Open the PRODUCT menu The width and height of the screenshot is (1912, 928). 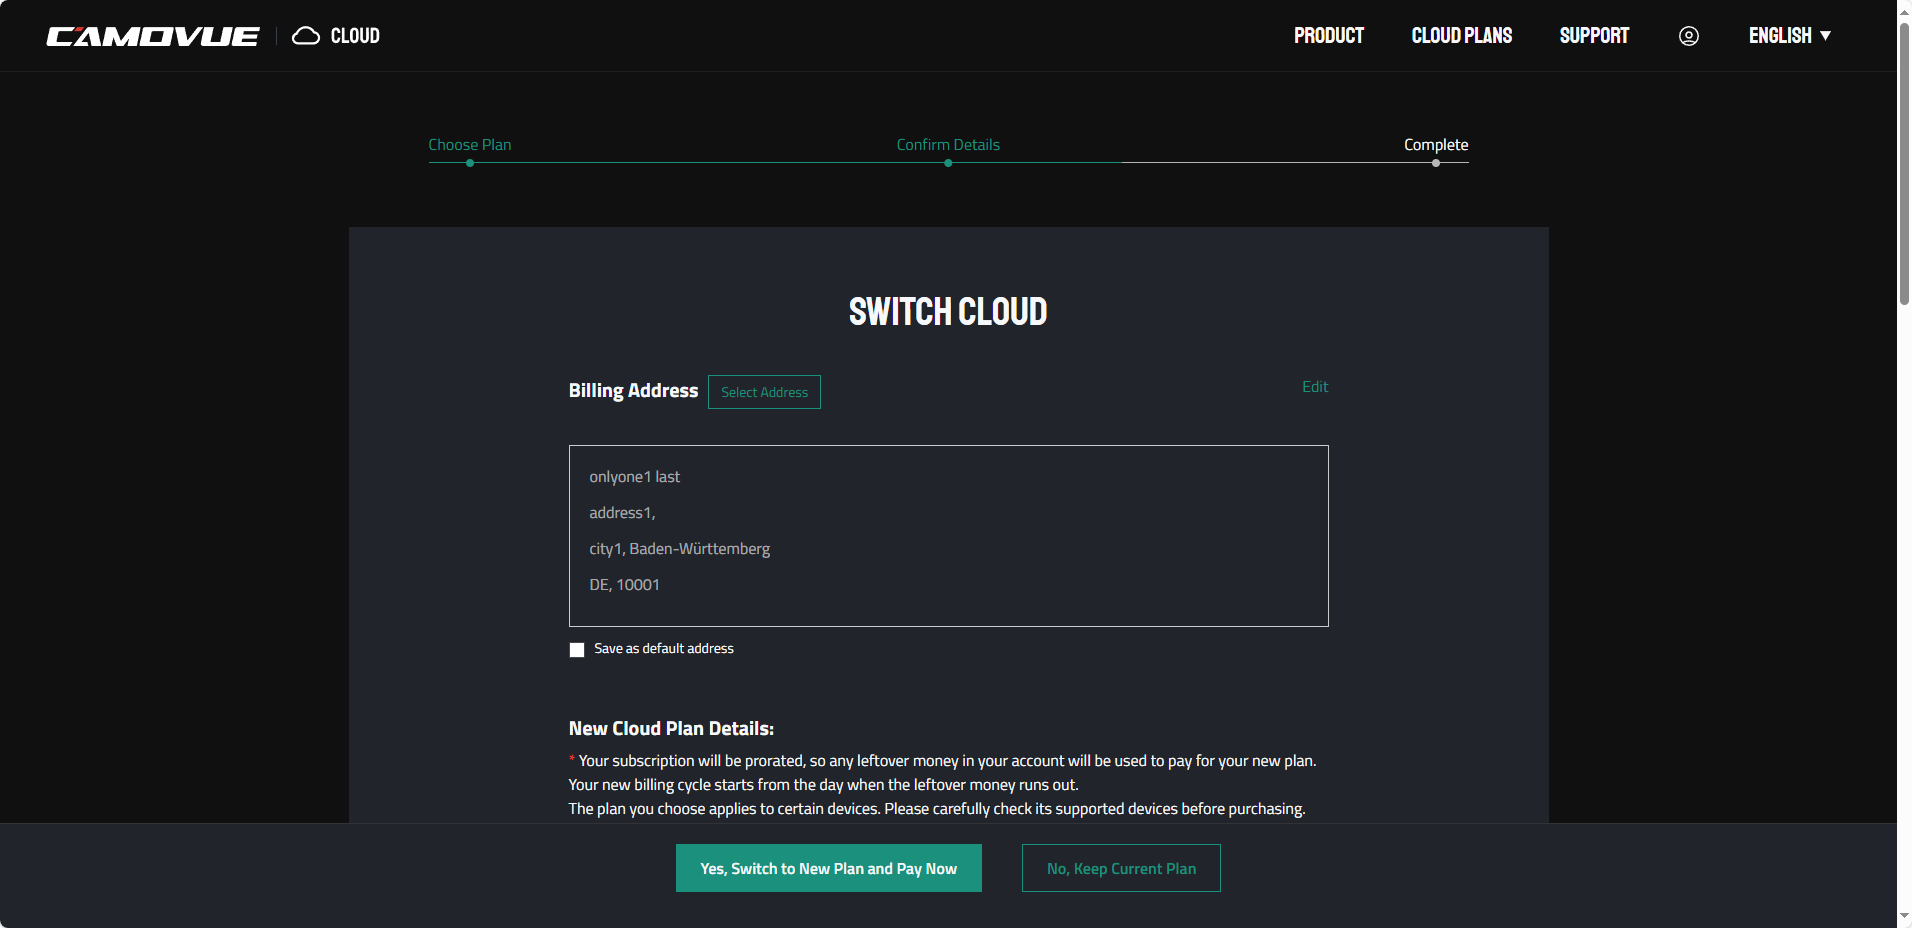[1329, 36]
